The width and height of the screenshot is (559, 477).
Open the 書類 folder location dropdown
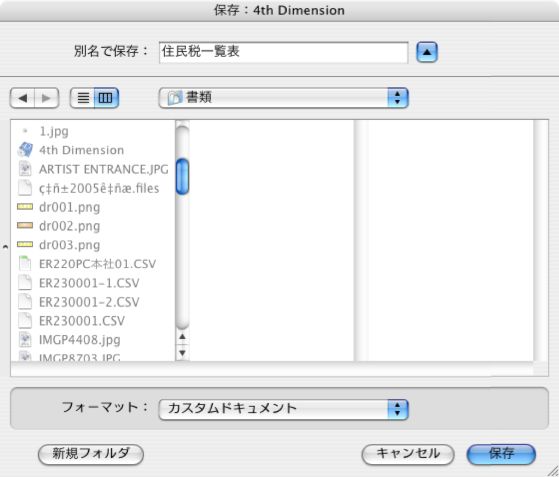tap(283, 98)
